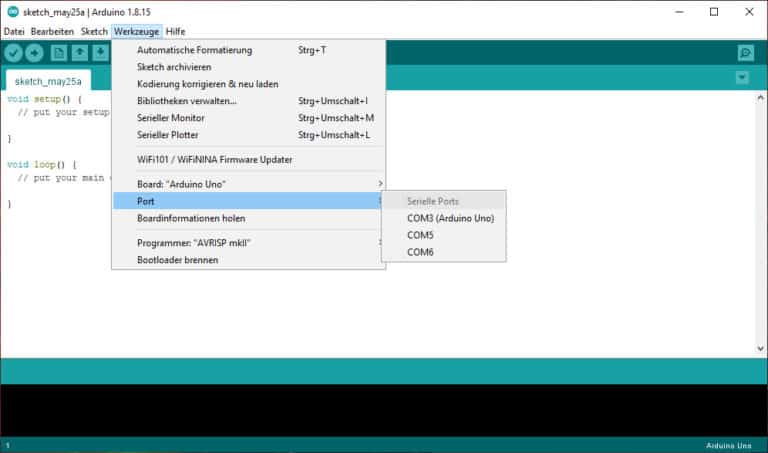This screenshot has width=768, height=453.
Task: Click the Upload arrow icon in the toolbar
Action: click(35, 53)
